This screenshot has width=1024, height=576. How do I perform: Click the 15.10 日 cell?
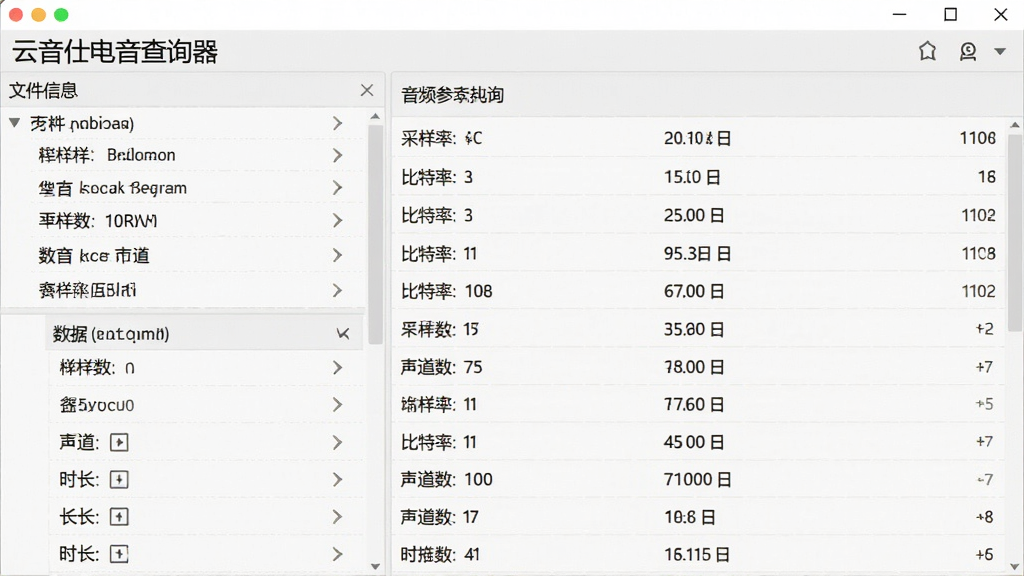[x=692, y=177]
